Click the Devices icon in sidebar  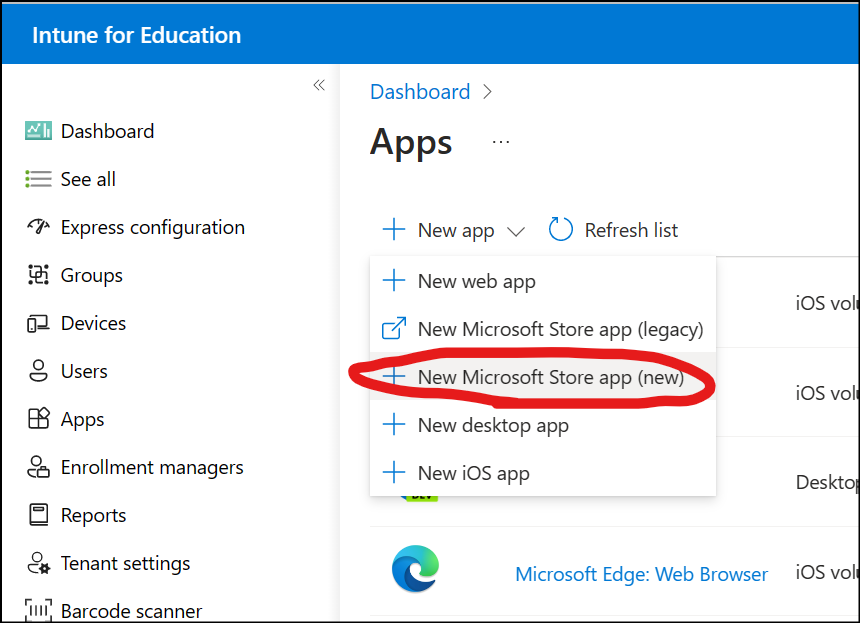click(x=38, y=323)
